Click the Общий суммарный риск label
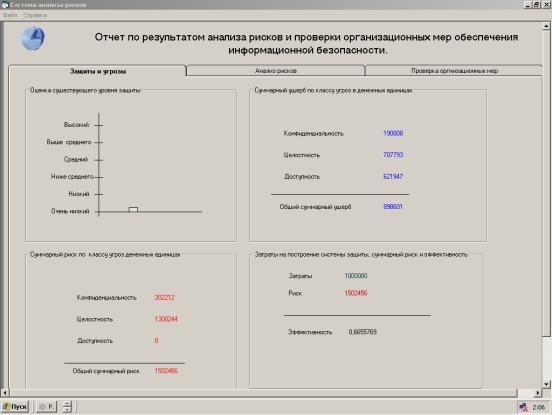This screenshot has width=552, height=415. (106, 371)
